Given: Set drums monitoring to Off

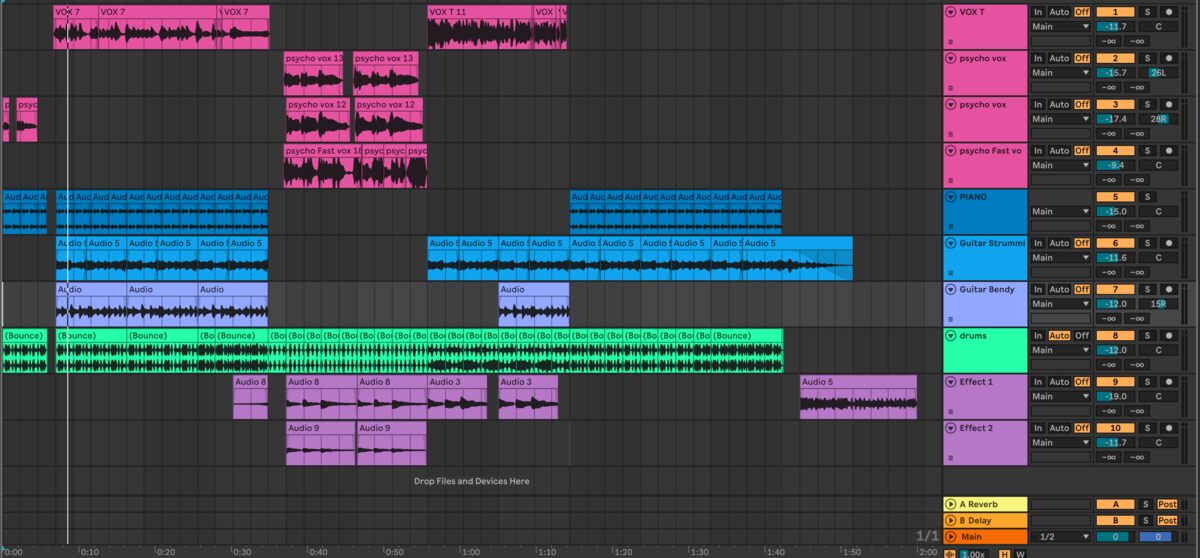Looking at the screenshot, I should click(x=1082, y=336).
